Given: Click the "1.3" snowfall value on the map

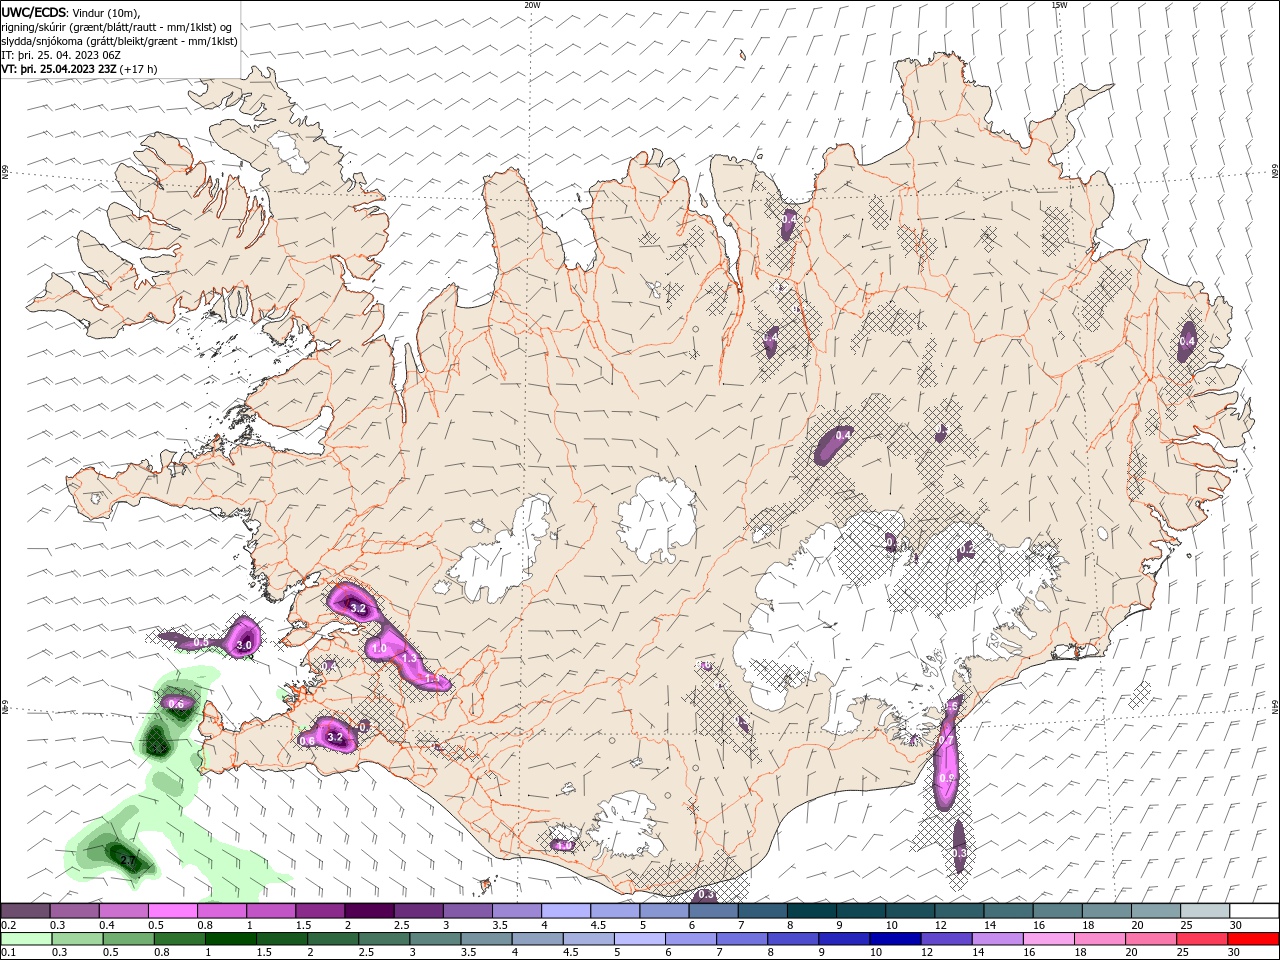Looking at the screenshot, I should (x=409, y=658).
